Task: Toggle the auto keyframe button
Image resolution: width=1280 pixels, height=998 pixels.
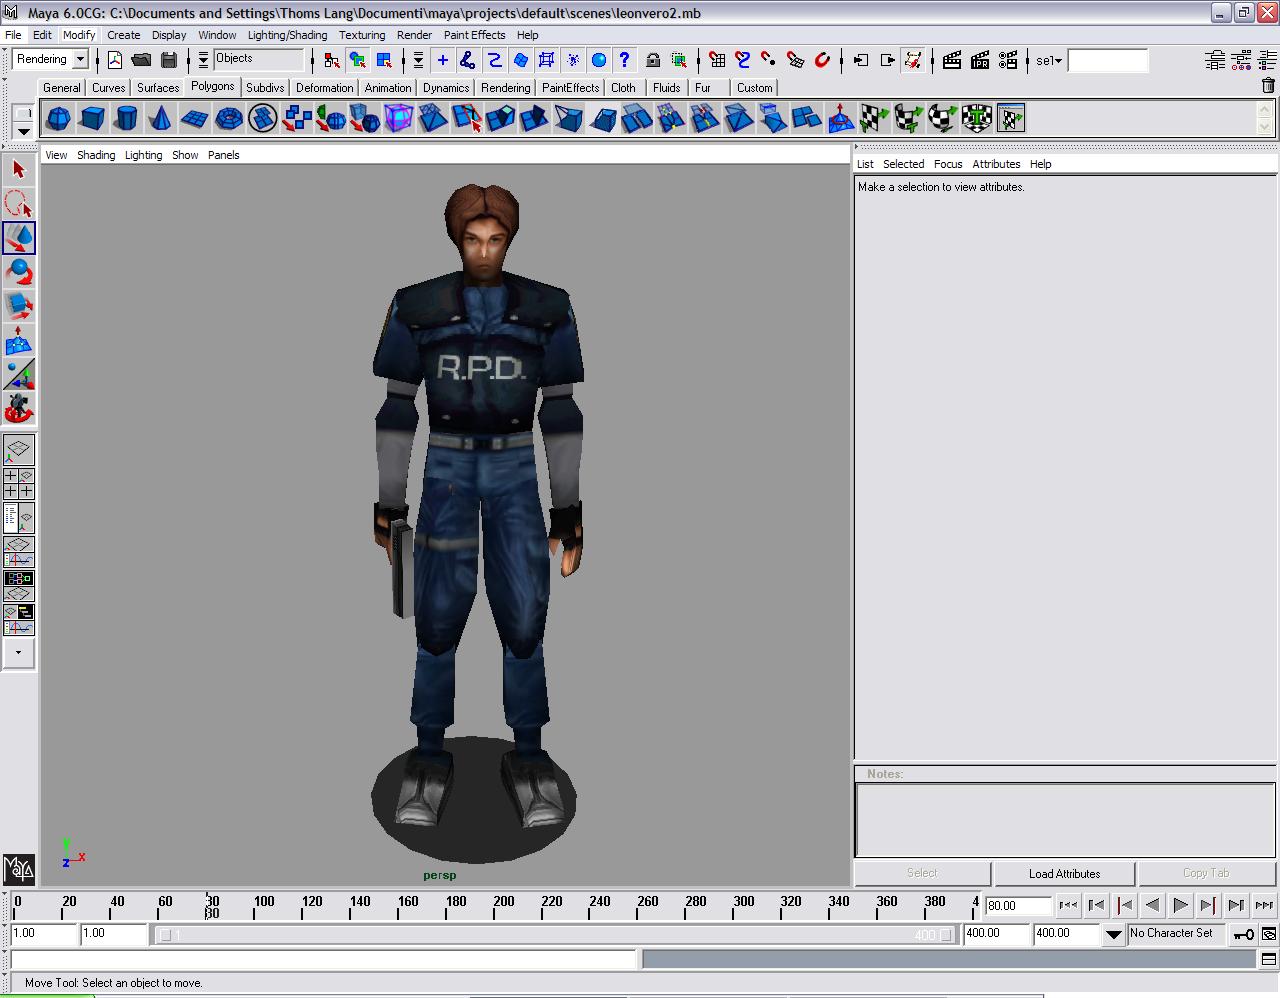Action: [x=1243, y=934]
